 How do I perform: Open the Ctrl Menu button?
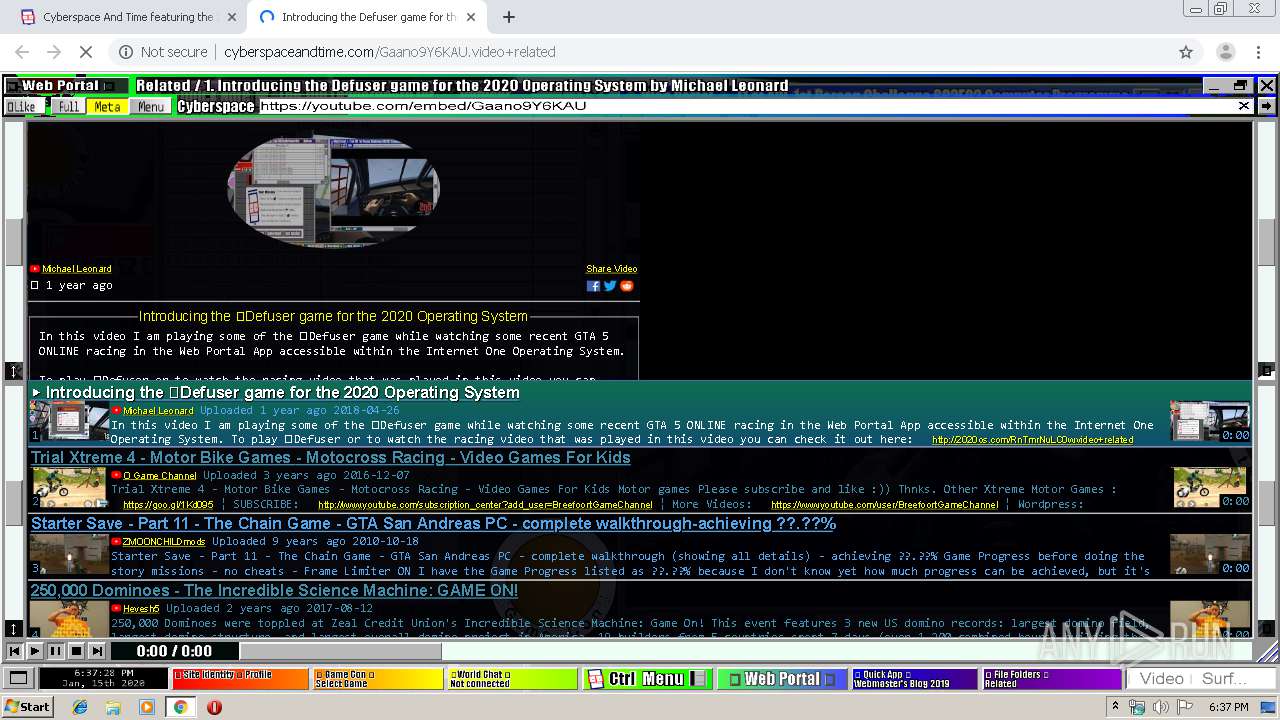(646, 679)
